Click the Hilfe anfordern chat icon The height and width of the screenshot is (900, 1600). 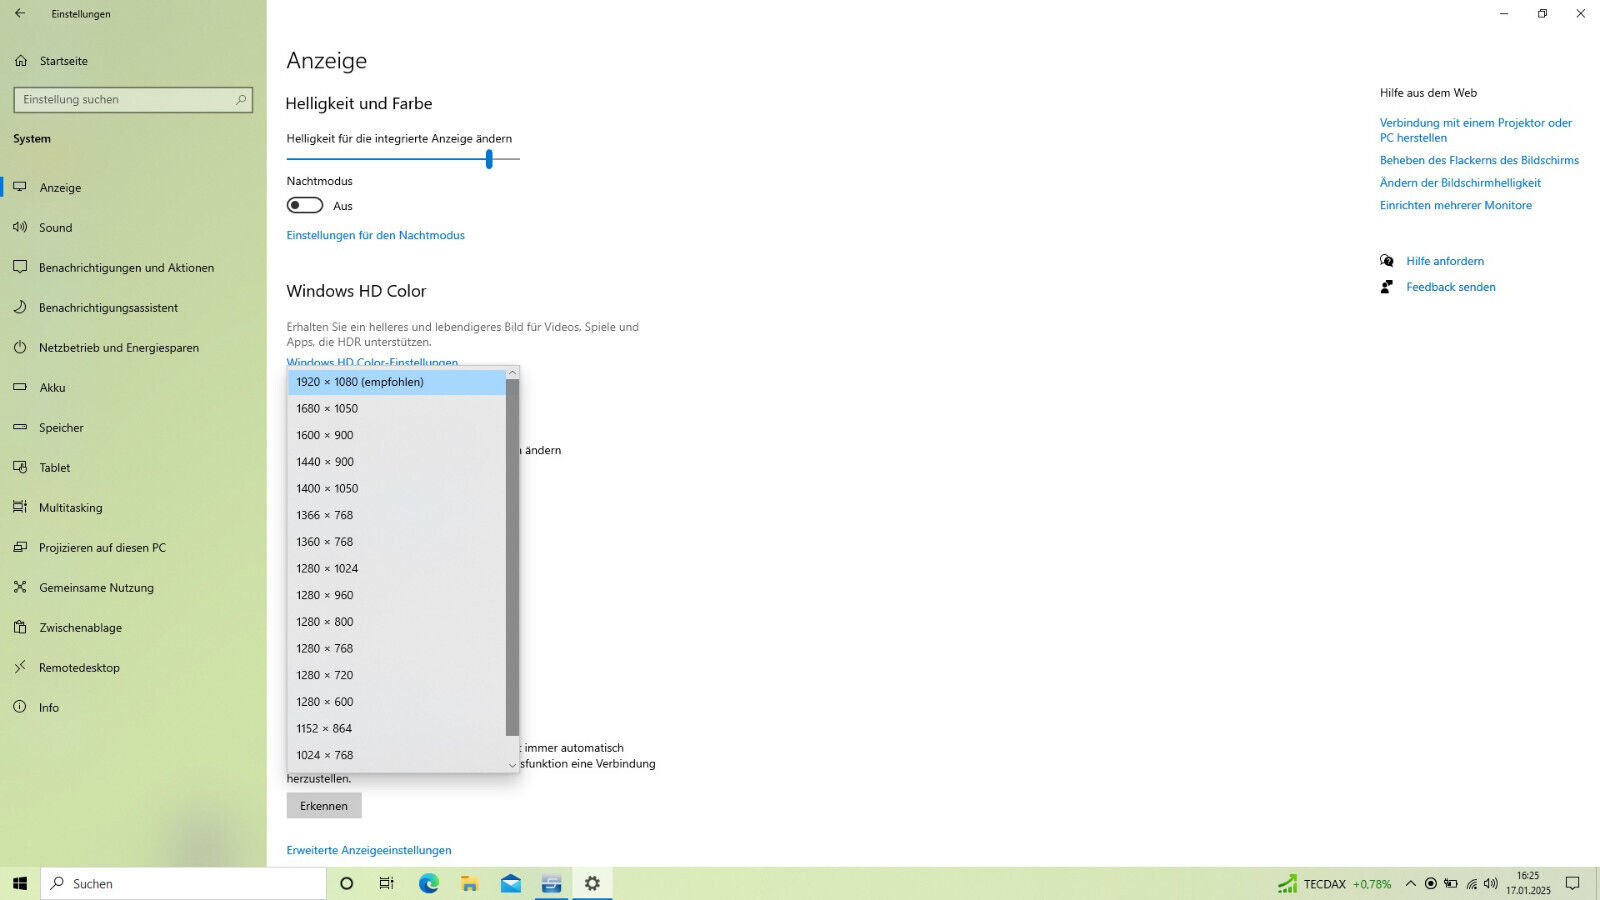[x=1387, y=261]
